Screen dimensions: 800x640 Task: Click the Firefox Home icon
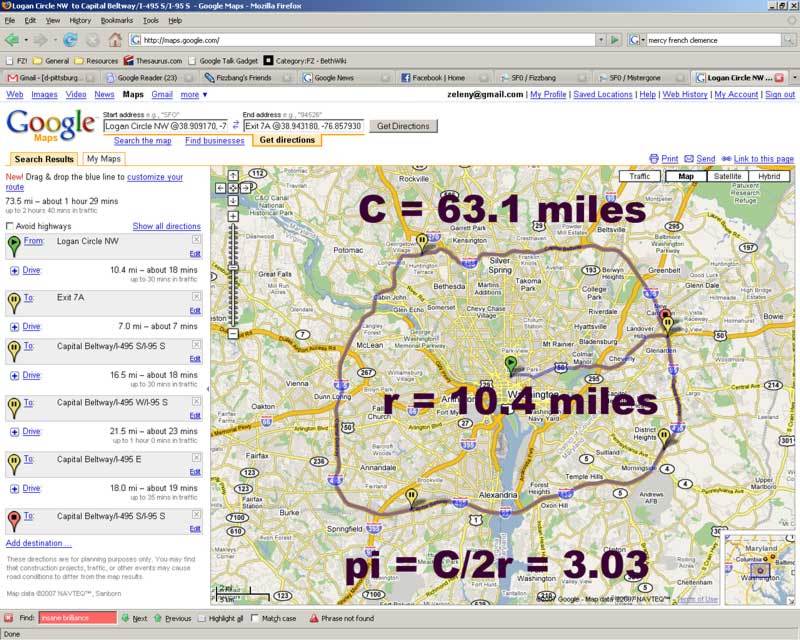click(115, 40)
